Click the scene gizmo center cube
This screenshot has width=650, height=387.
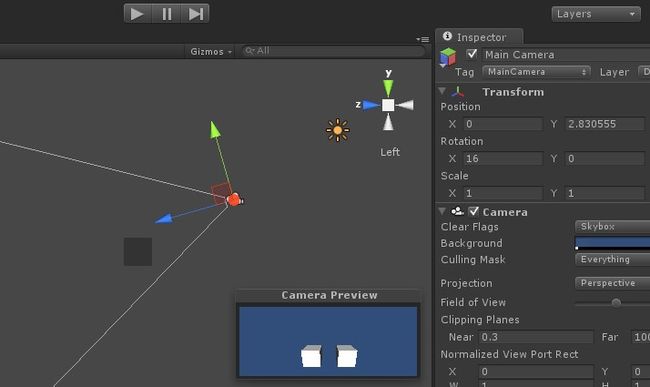tap(388, 105)
